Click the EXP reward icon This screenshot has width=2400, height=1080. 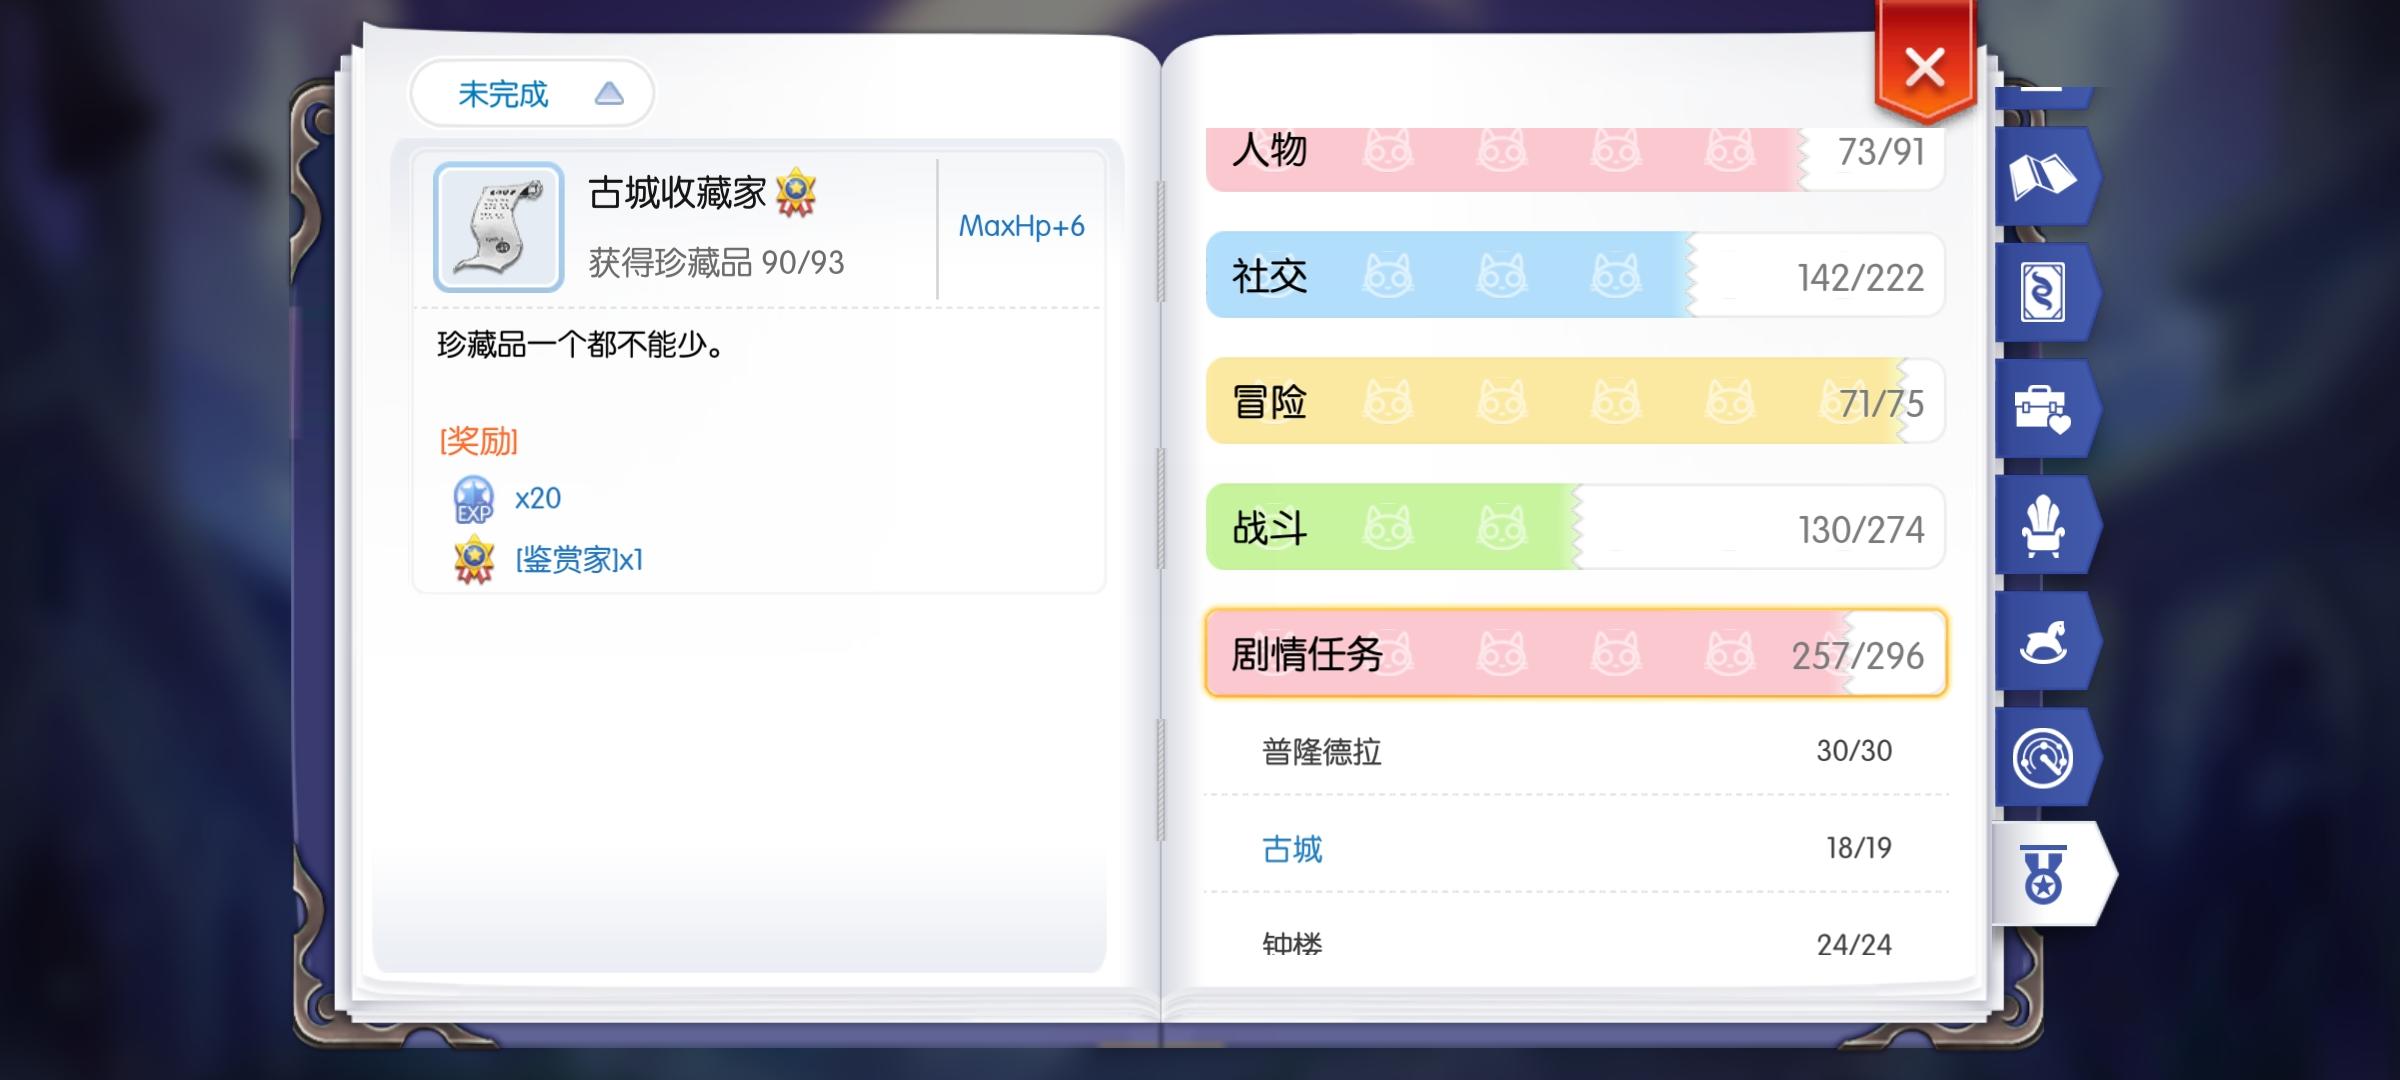pos(474,499)
